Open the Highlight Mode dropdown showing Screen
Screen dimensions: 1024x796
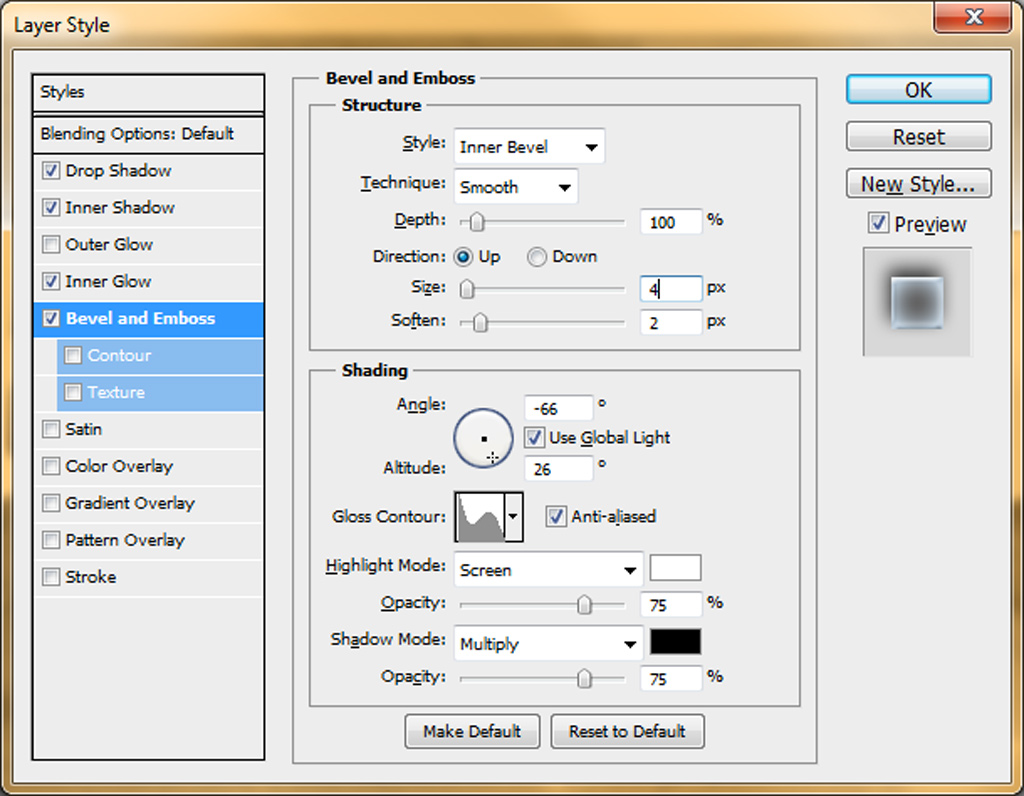549,569
